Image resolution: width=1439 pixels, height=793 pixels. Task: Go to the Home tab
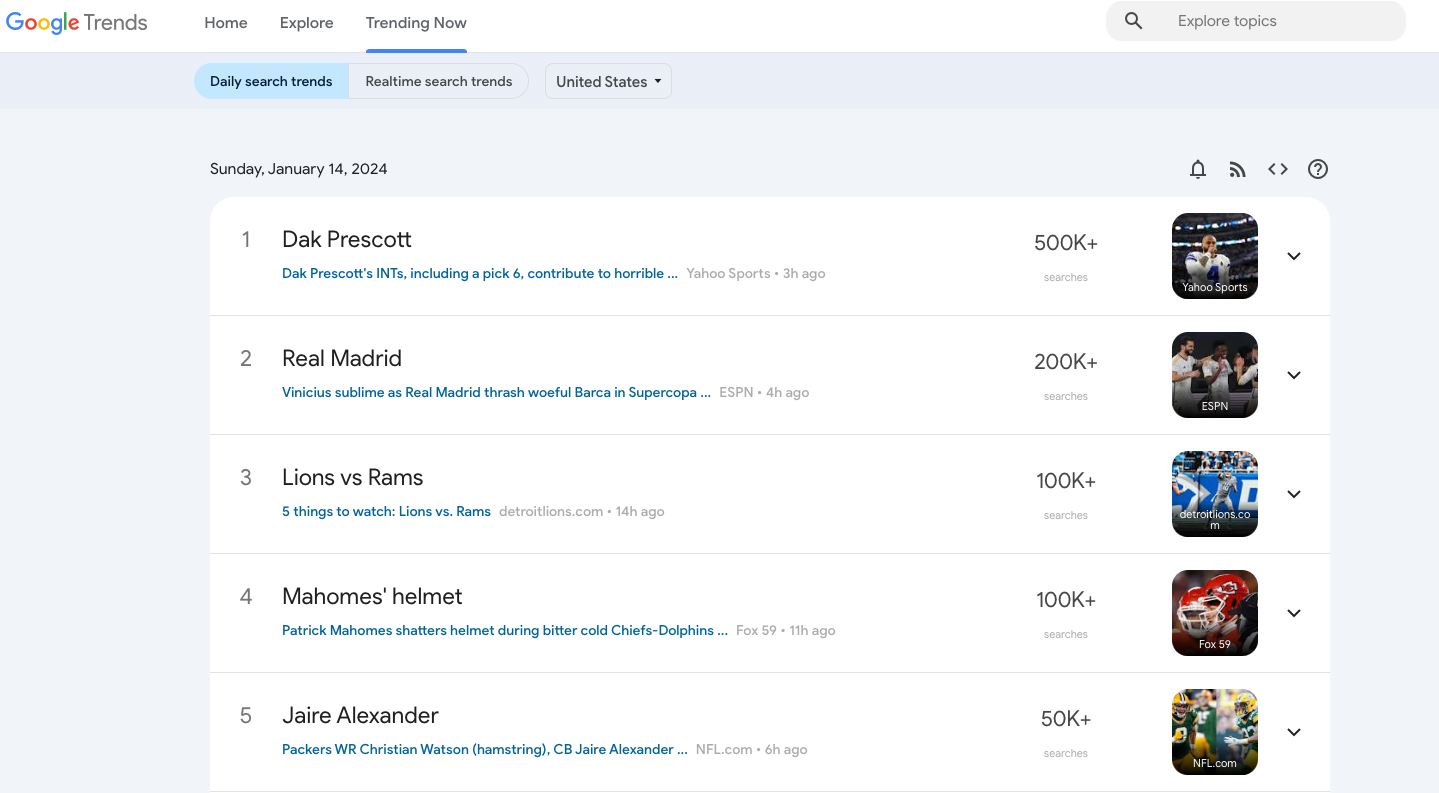pos(226,23)
